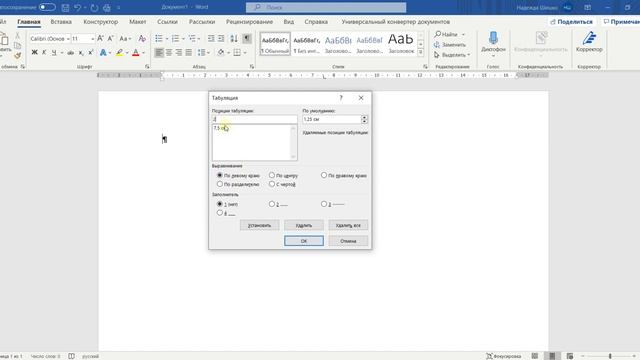This screenshot has width=640, height=360.
Task: Click the Justify alignment icon
Action: coord(188,52)
